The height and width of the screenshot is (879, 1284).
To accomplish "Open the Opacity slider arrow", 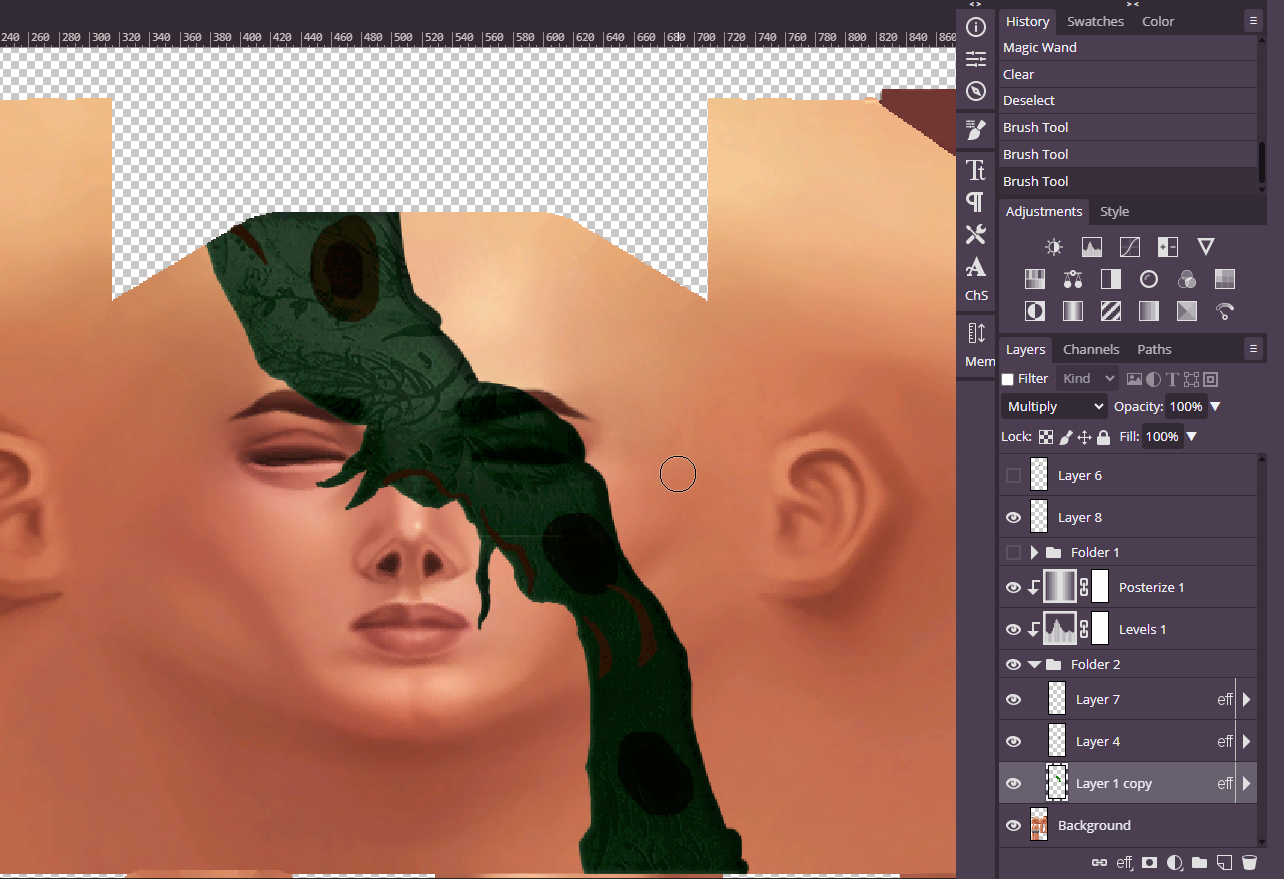I will 1216,407.
